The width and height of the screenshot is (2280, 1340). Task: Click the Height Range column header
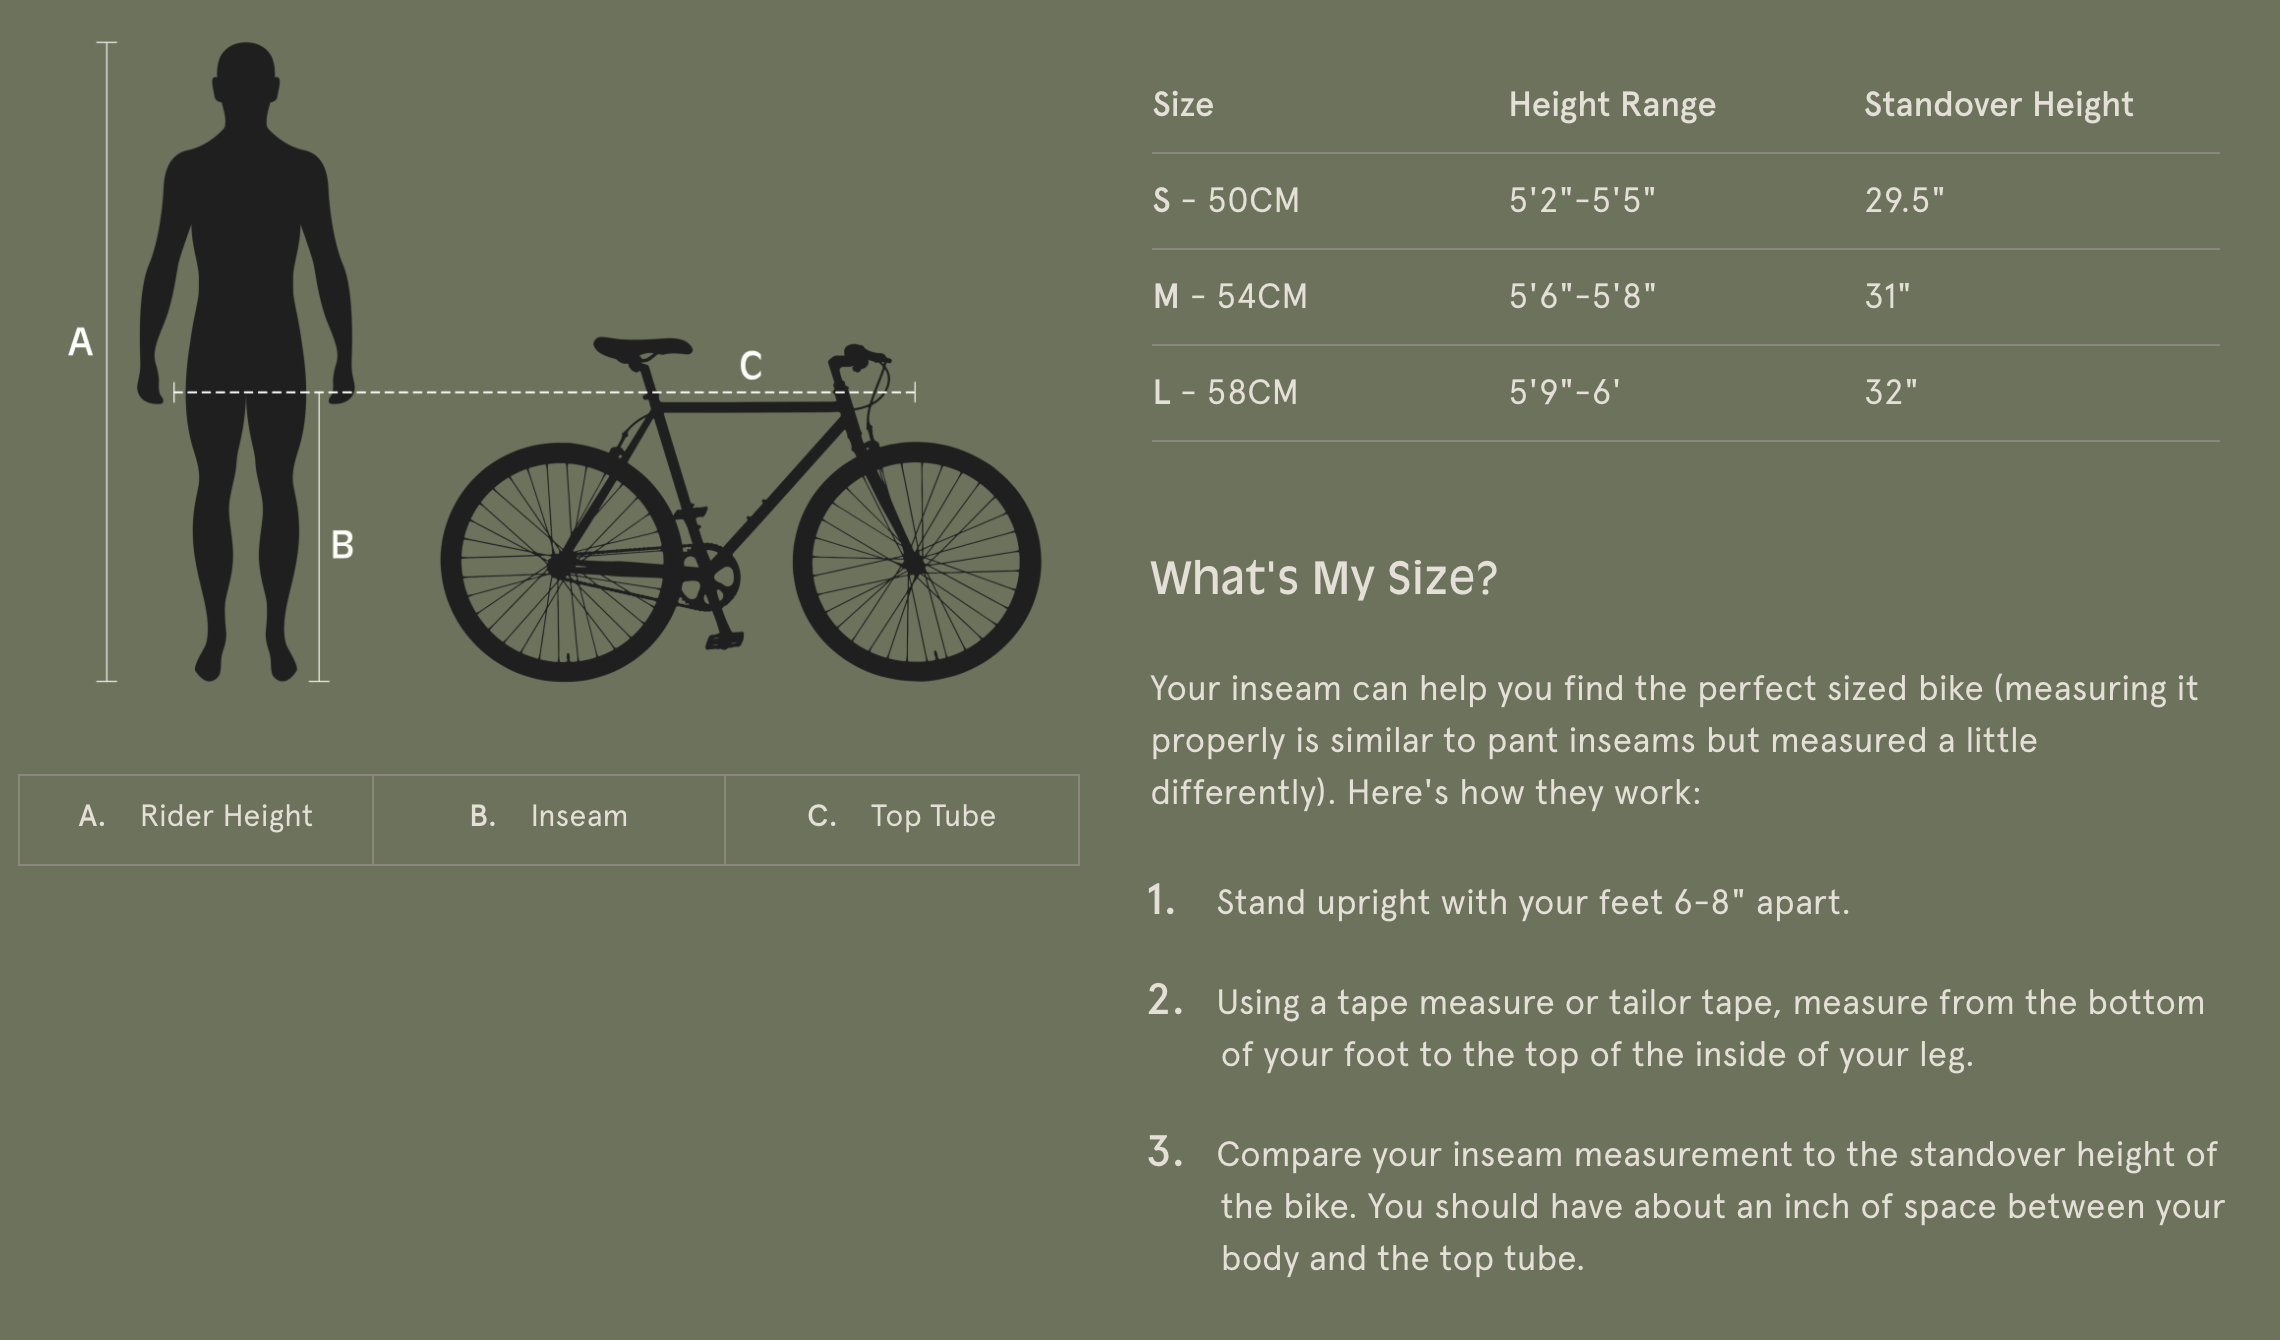point(1612,105)
